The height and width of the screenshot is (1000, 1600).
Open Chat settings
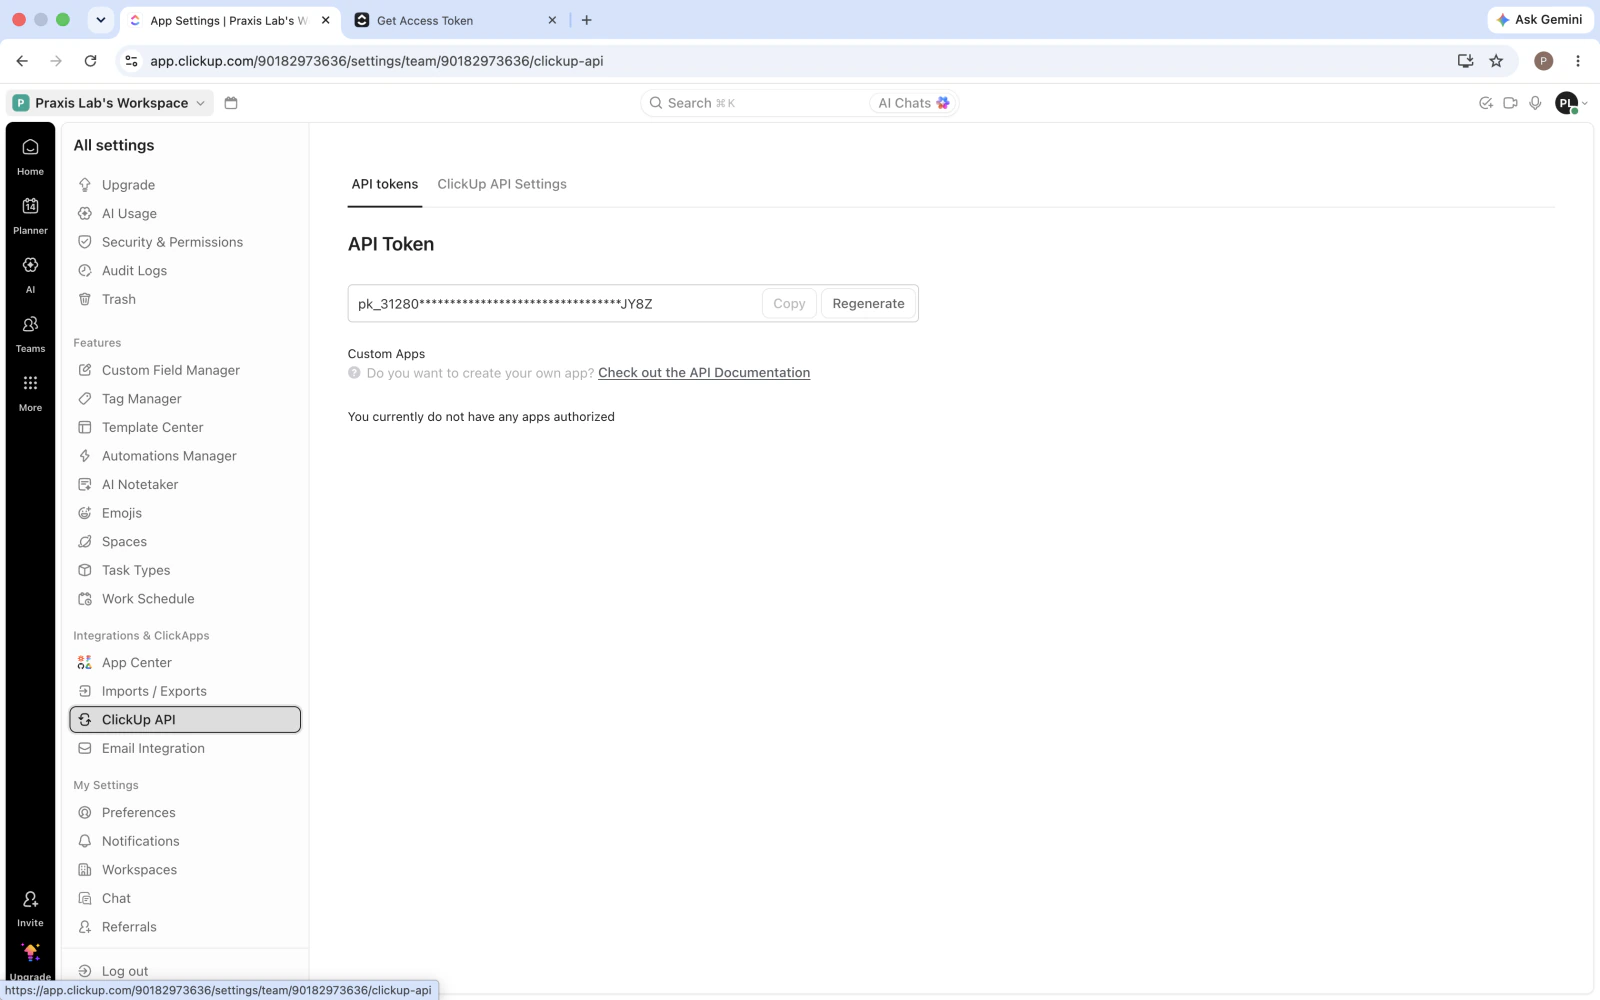pyautogui.click(x=184, y=898)
